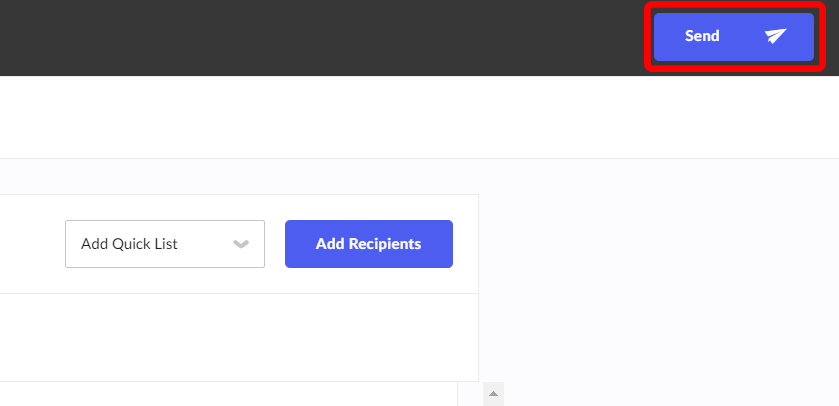This screenshot has width=839, height=406.
Task: Send the message with the airplane icon
Action: pyautogui.click(x=775, y=36)
